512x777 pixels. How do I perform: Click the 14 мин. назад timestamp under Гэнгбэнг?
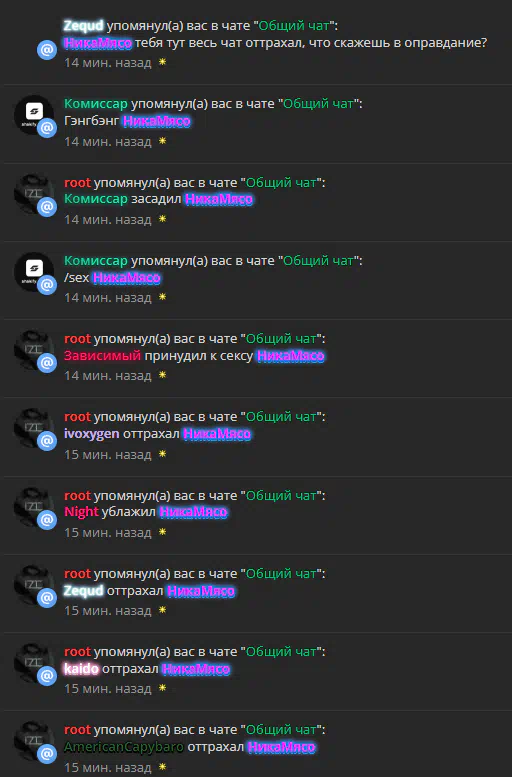click(x=108, y=142)
